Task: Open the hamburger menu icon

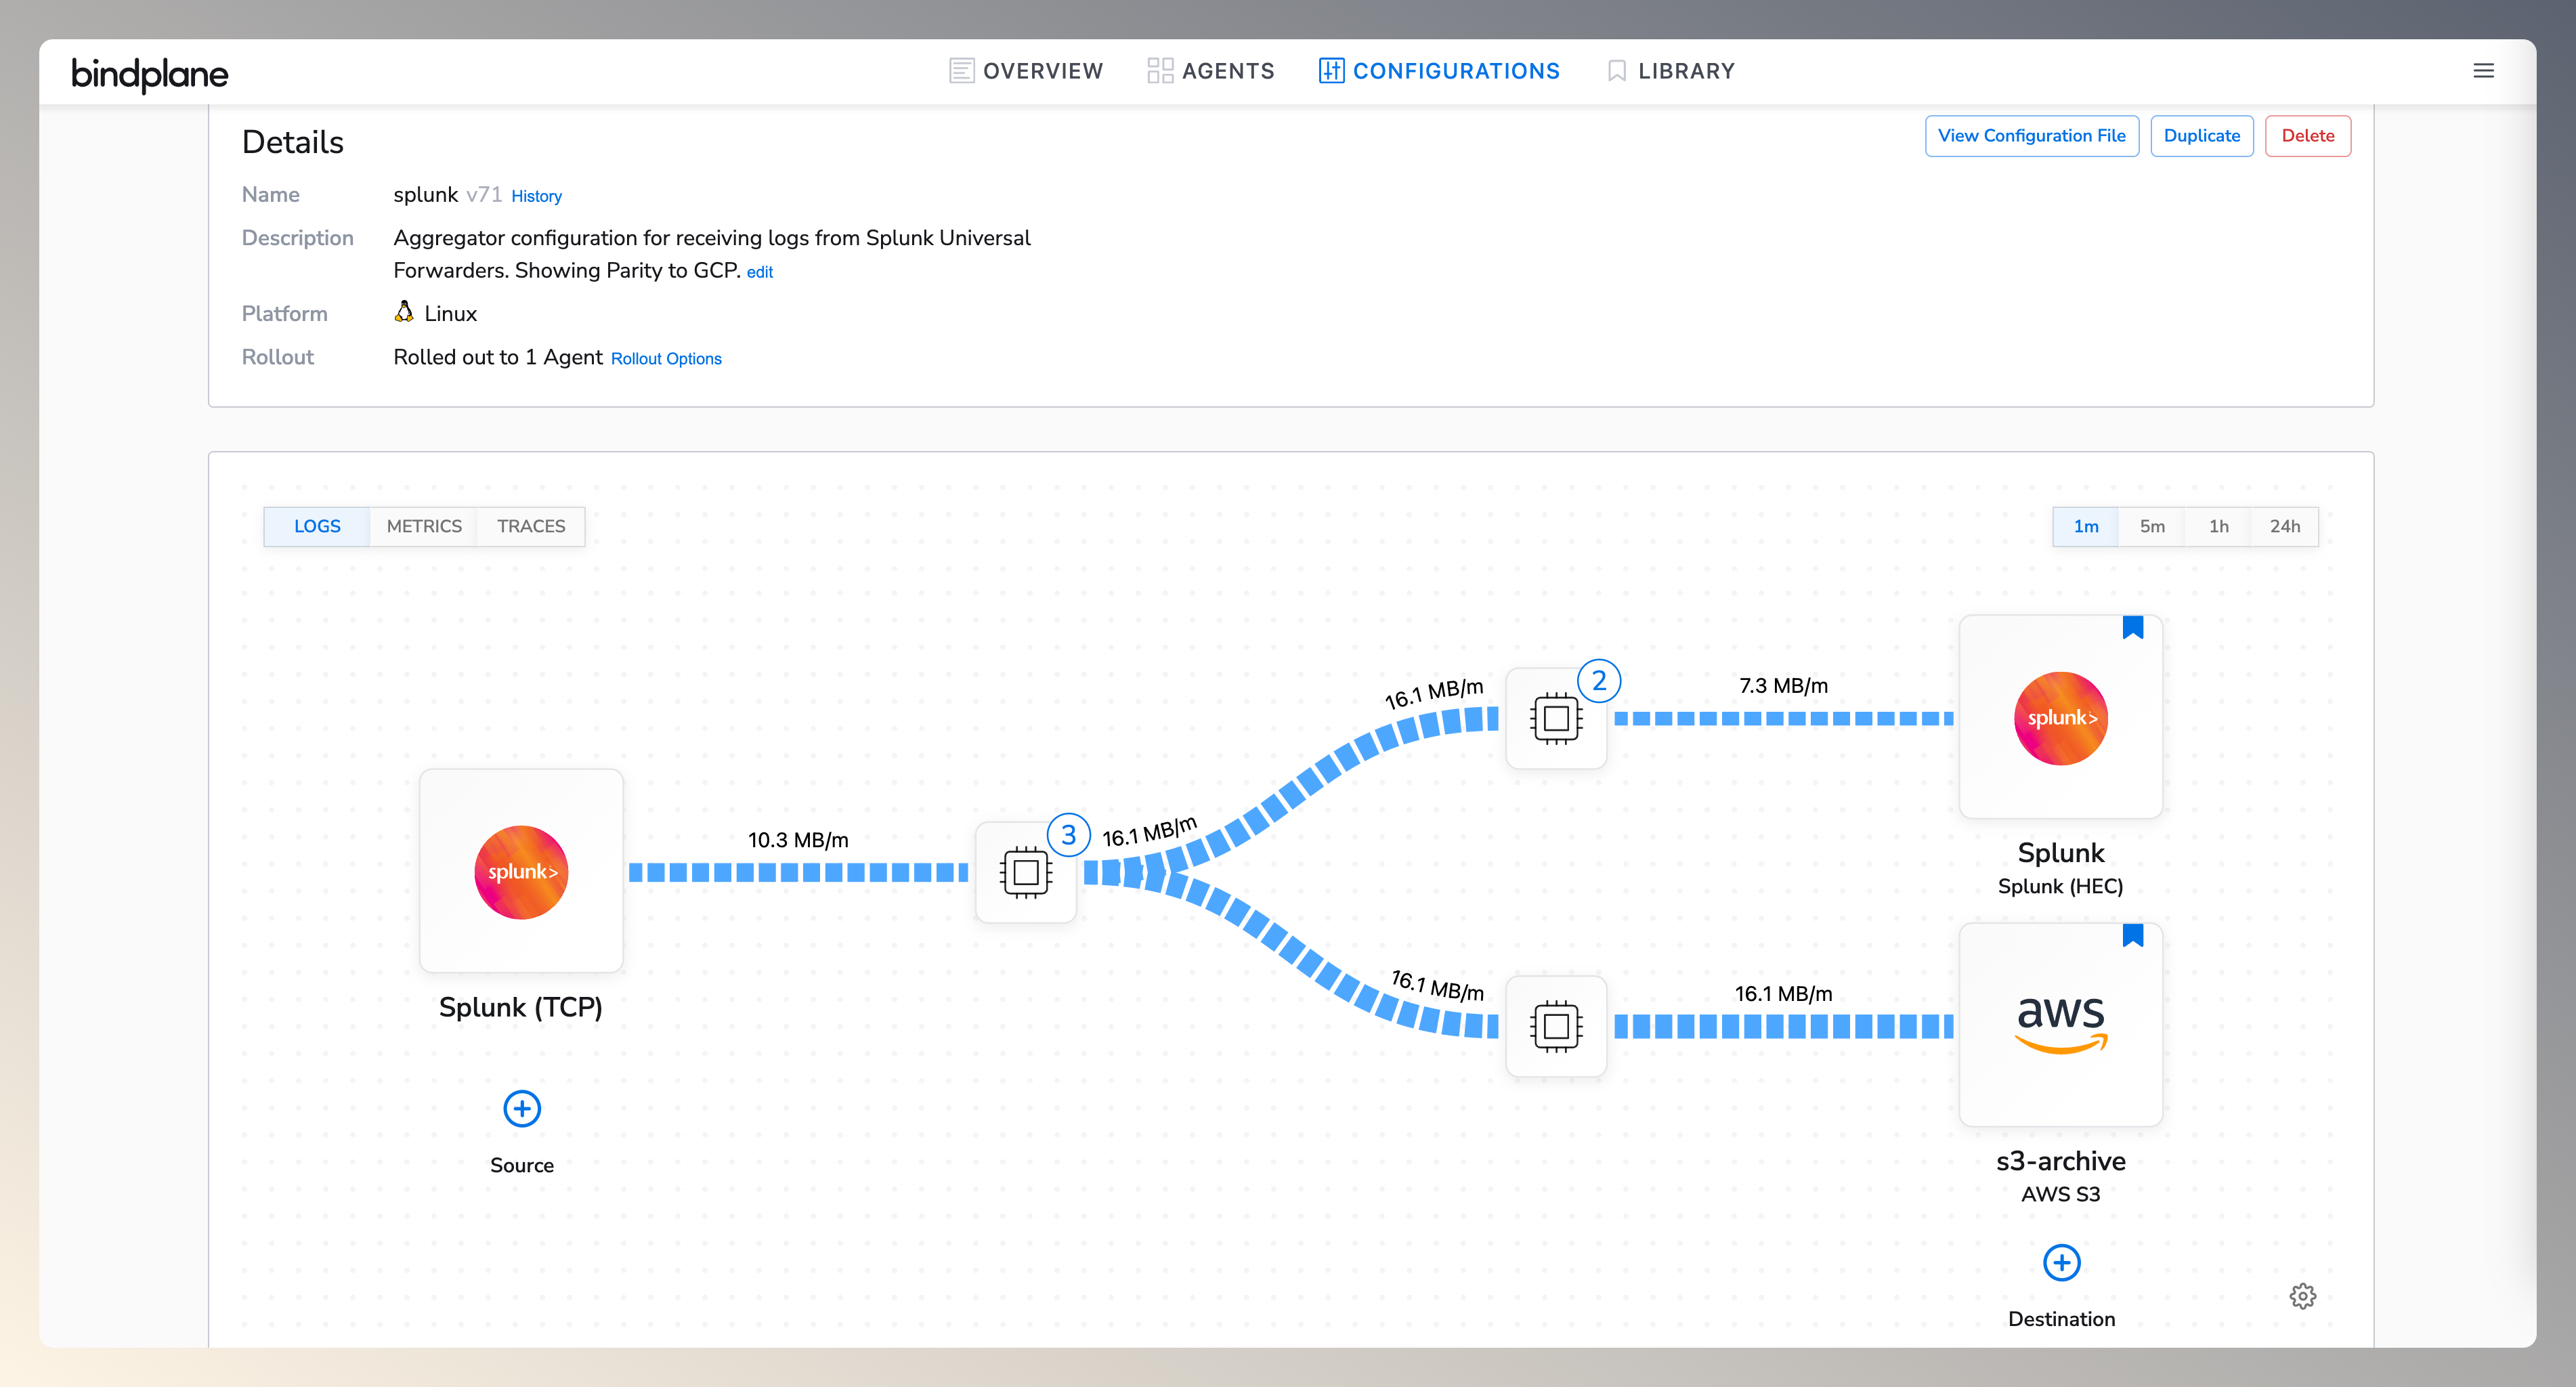Action: click(2483, 71)
